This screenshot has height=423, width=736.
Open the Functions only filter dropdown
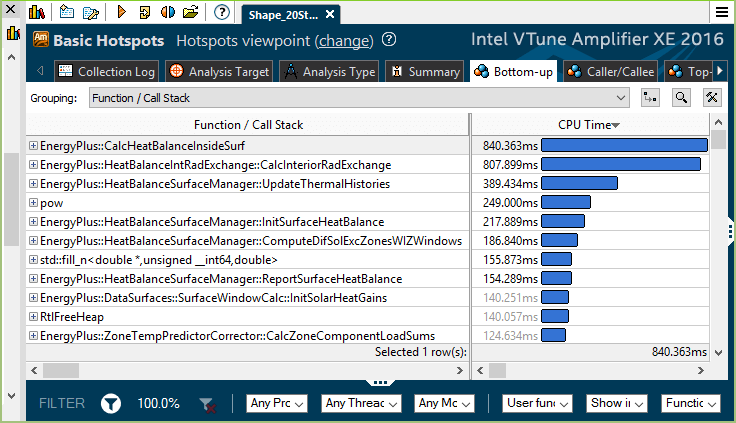tap(691, 403)
